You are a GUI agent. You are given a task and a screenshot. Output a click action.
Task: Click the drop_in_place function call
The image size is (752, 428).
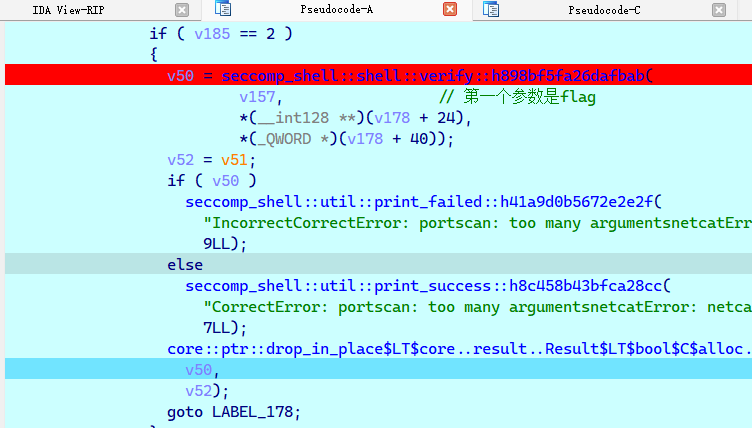point(459,349)
